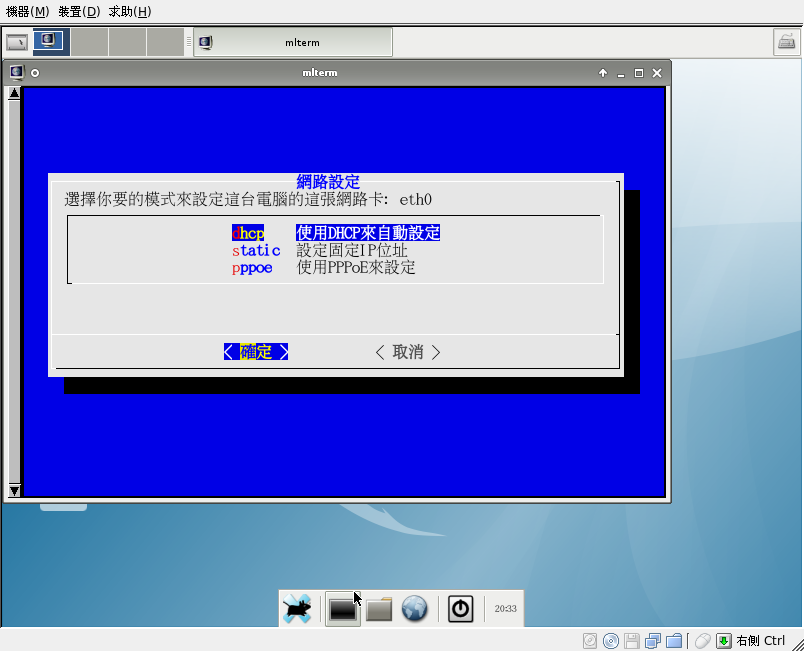
Task: Switch to the second workspace in pager
Action: click(89, 42)
